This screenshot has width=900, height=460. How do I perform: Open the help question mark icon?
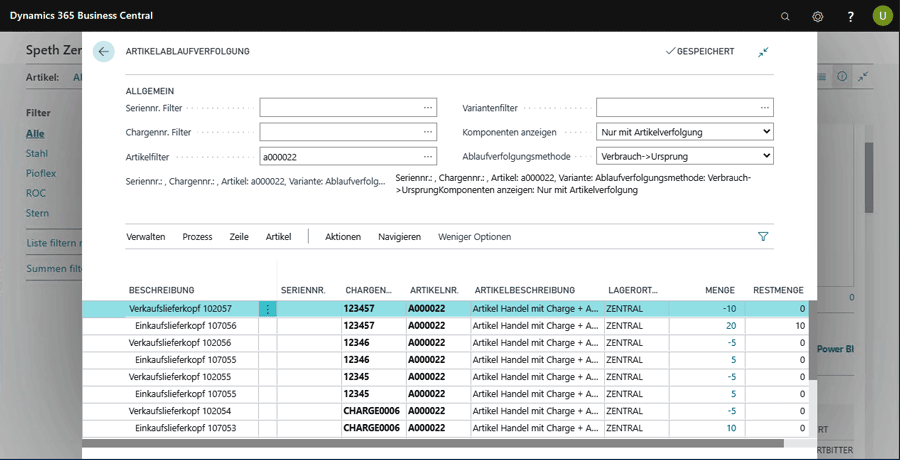click(x=851, y=16)
